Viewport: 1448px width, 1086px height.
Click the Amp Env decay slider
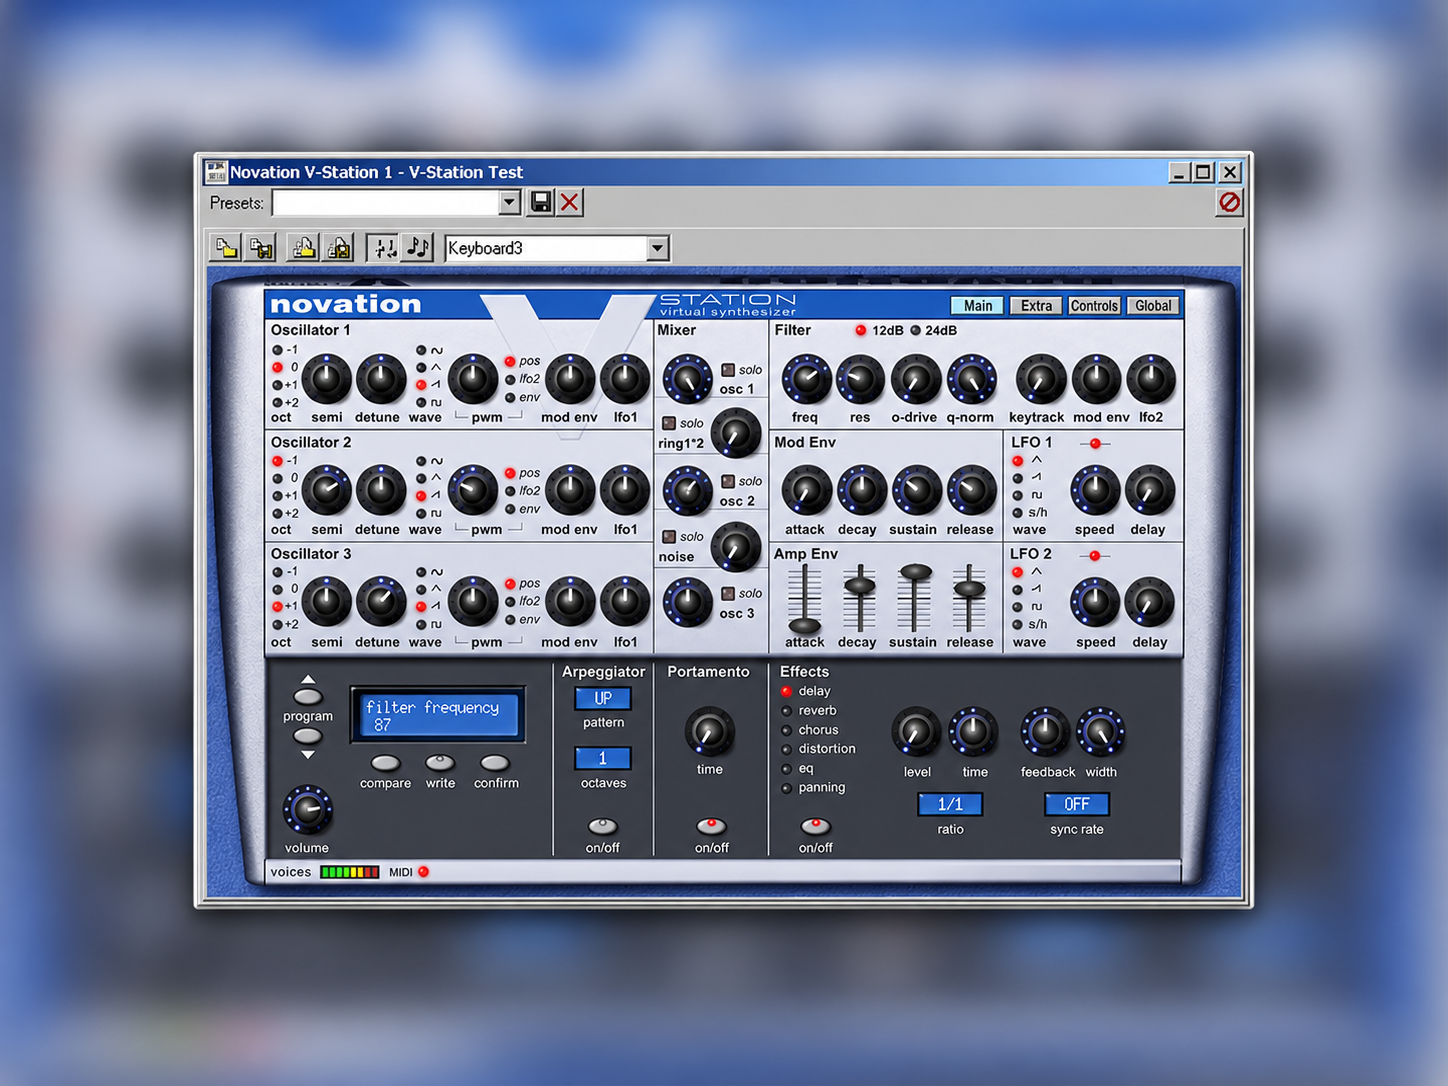(x=859, y=585)
